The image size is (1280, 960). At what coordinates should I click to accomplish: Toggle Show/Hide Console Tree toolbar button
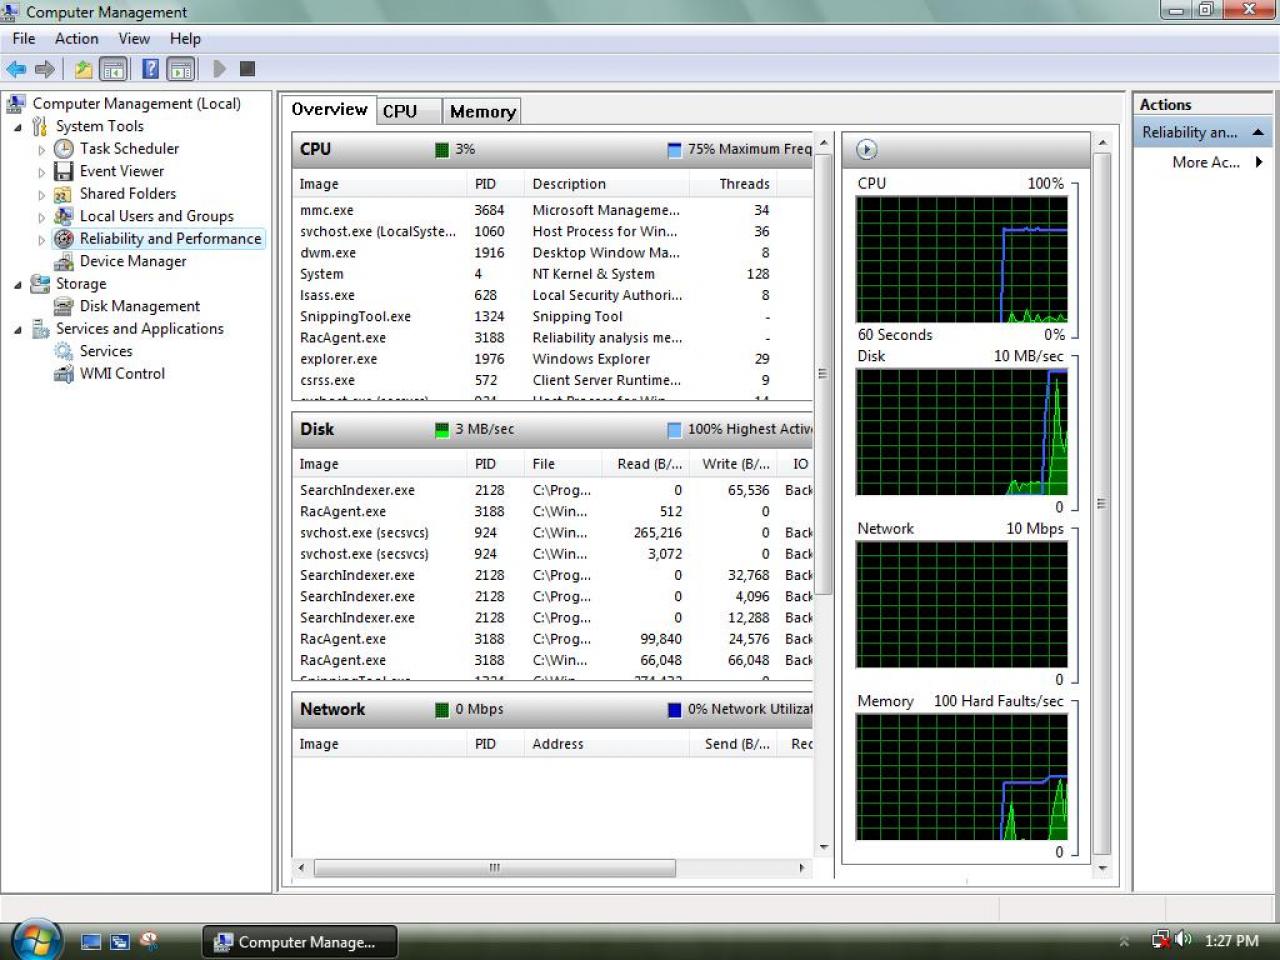point(113,69)
